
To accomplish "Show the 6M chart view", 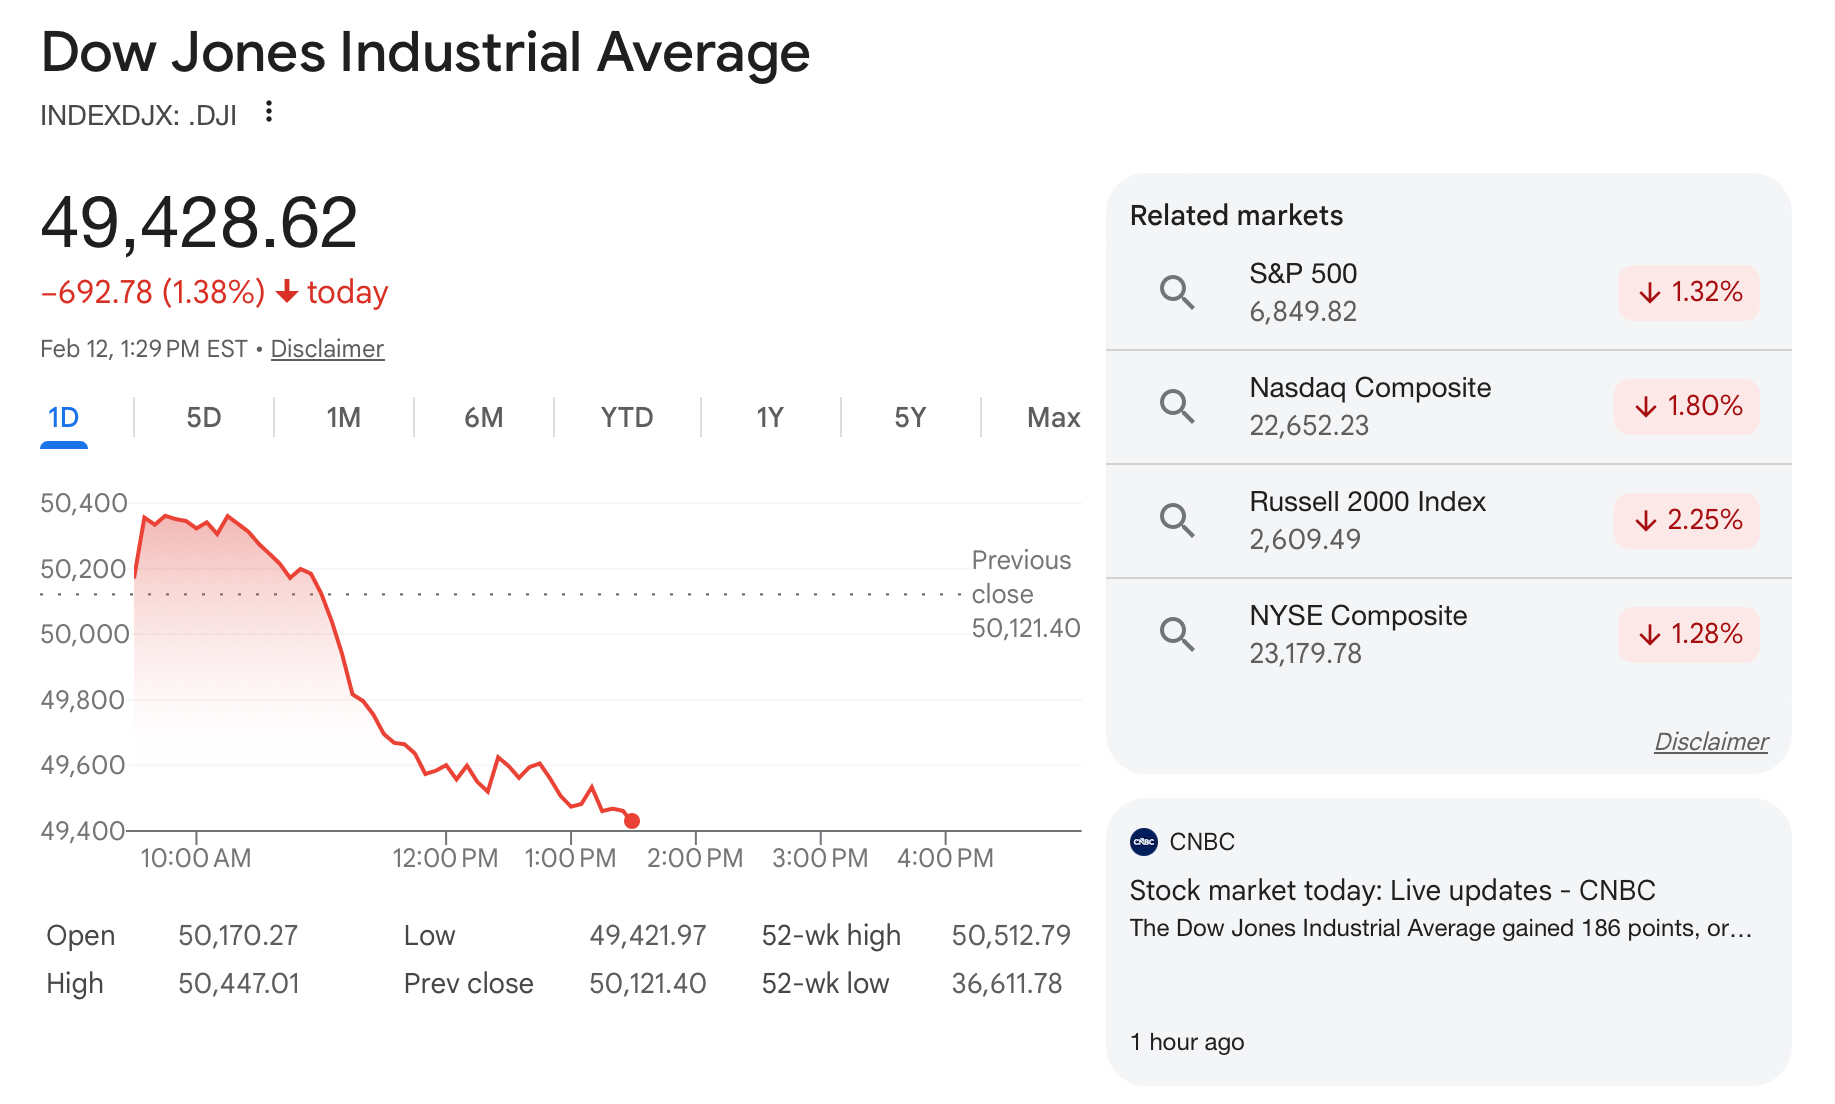I will point(483,417).
